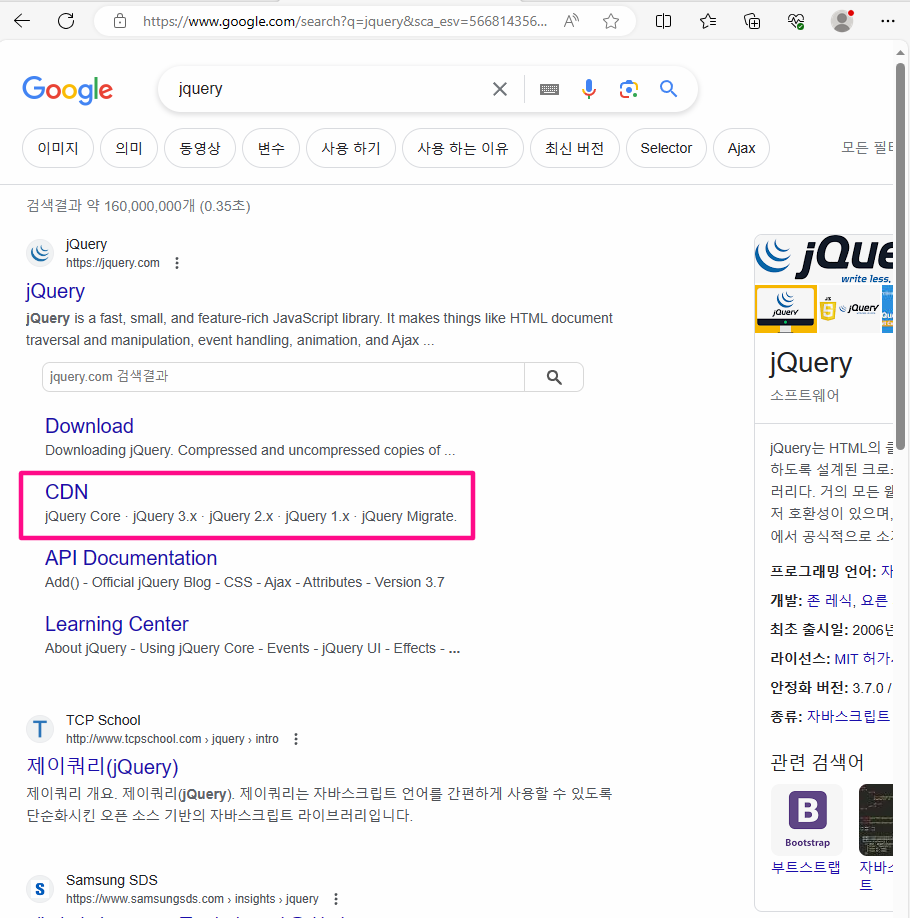
Task: Select the 의미 filter chip
Action: [129, 148]
